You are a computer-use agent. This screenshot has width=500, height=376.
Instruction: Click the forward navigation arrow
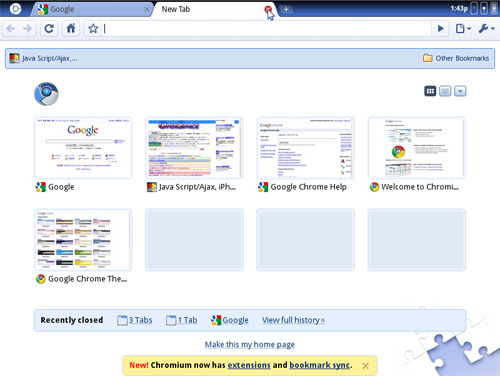(x=28, y=29)
